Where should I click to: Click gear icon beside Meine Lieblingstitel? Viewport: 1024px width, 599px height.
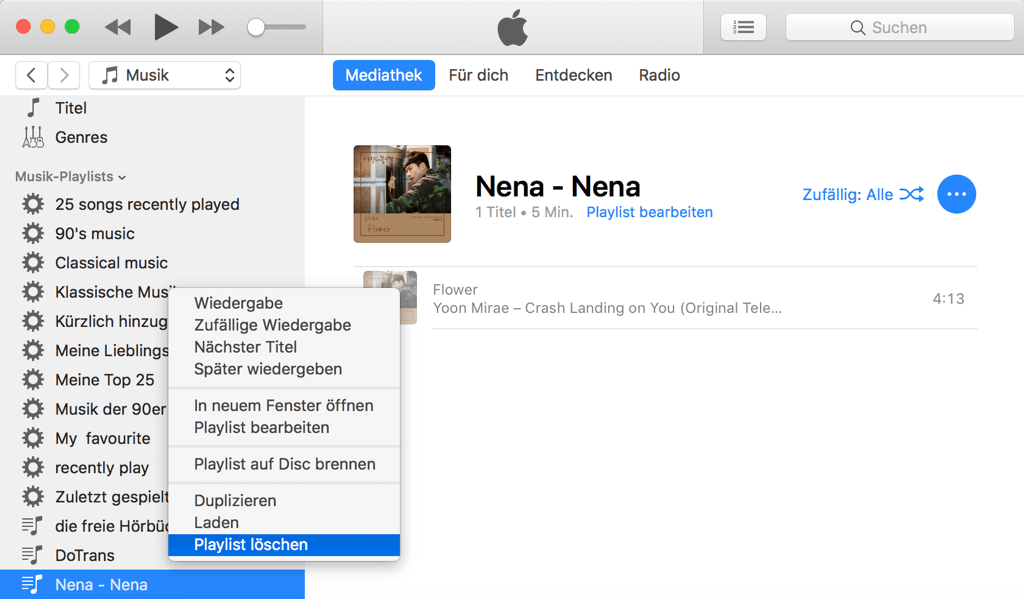click(x=33, y=351)
